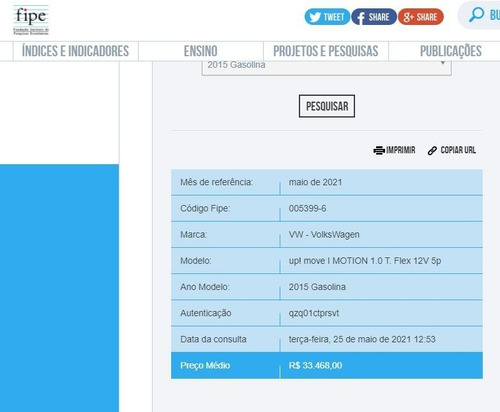Image resolution: width=500 pixels, height=412 pixels.
Task: Click the Mês de referência row
Action: [x=327, y=182]
